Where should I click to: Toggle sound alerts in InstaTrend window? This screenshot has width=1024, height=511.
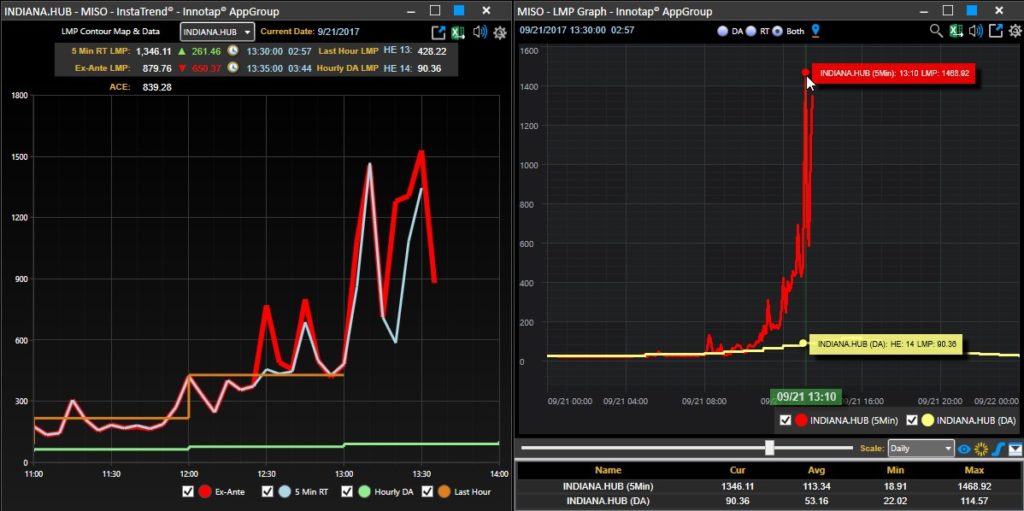(x=479, y=32)
